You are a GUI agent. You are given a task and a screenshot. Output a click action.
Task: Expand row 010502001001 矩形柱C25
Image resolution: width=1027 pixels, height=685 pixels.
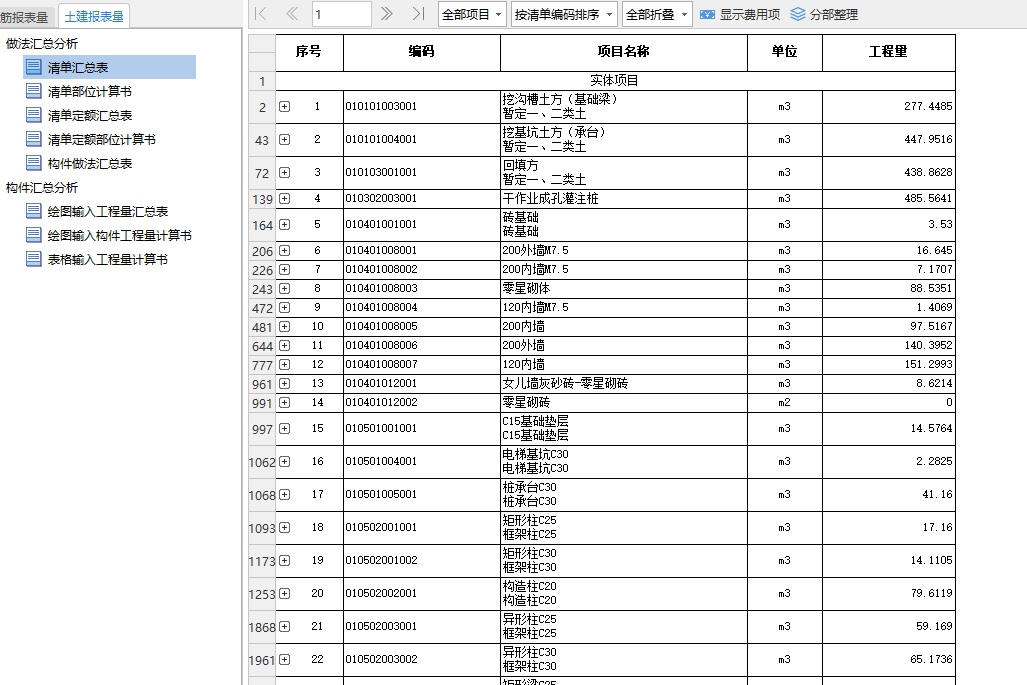coord(284,527)
